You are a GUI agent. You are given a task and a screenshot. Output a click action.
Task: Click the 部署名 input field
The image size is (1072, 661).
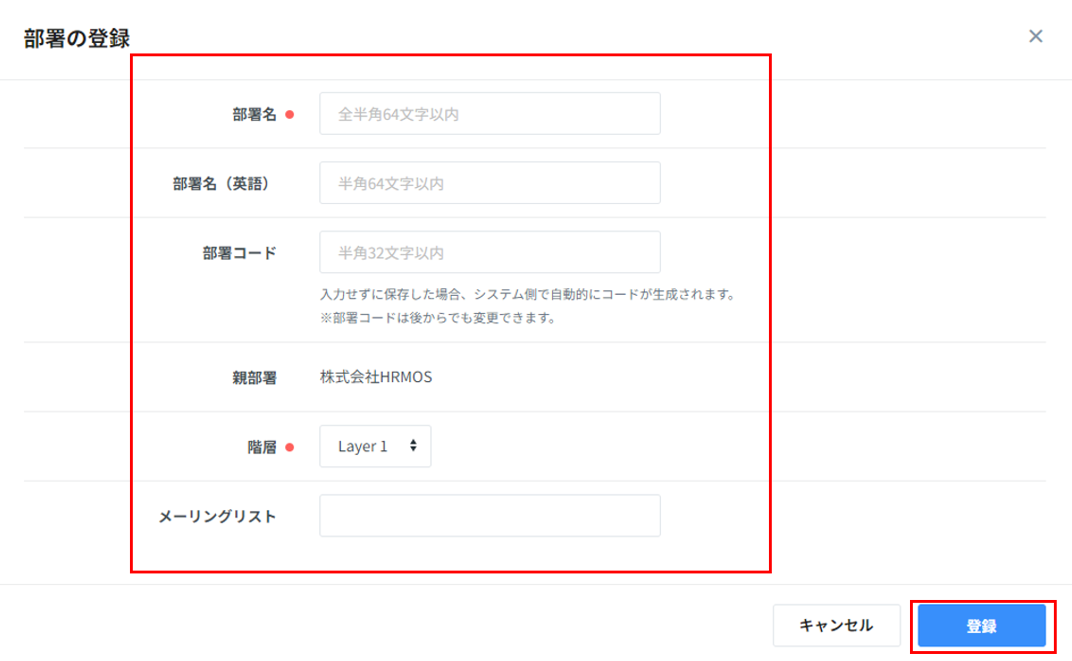[x=489, y=114]
